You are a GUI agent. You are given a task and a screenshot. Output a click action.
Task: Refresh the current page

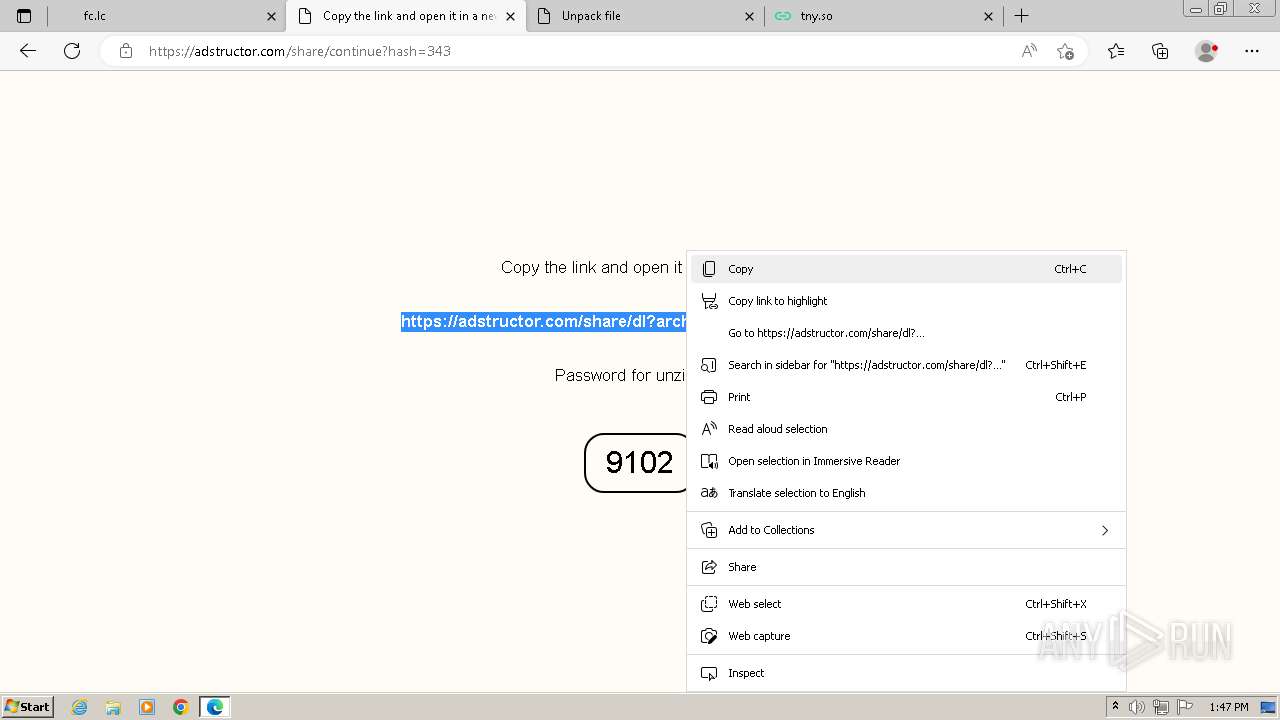(x=72, y=51)
